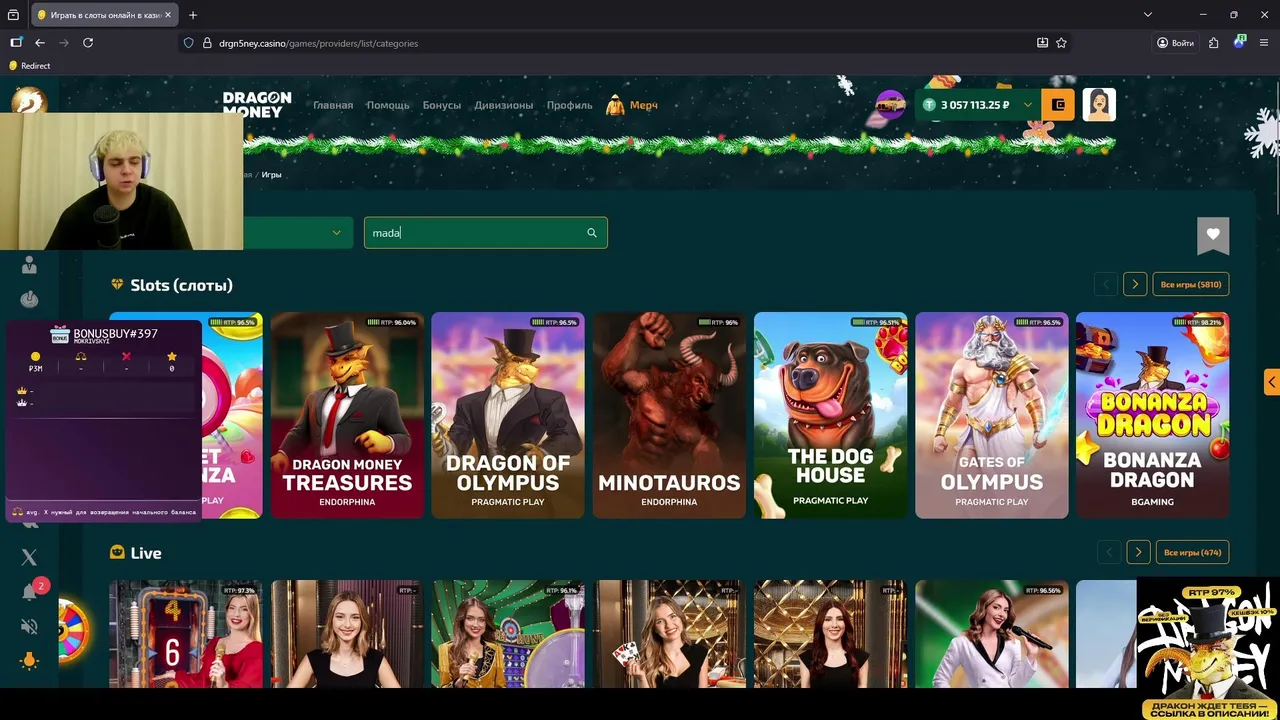
Task: Click the favorites heart bookmark
Action: pos(1213,235)
